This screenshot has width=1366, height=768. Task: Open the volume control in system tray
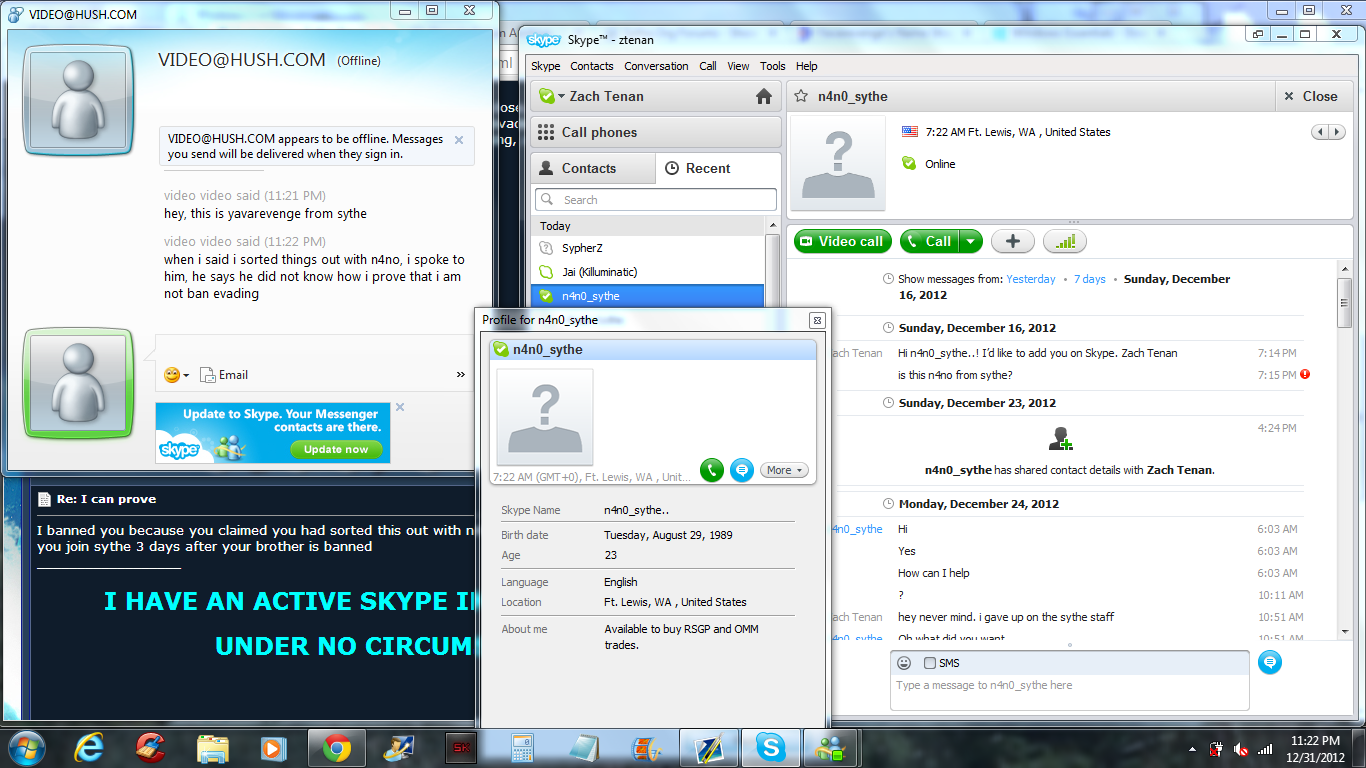tap(1240, 748)
